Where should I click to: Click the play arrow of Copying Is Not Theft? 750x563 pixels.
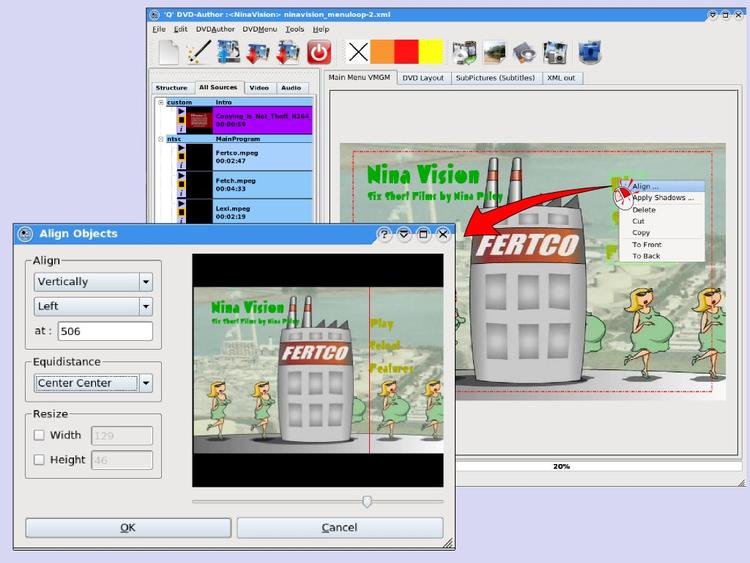[181, 111]
